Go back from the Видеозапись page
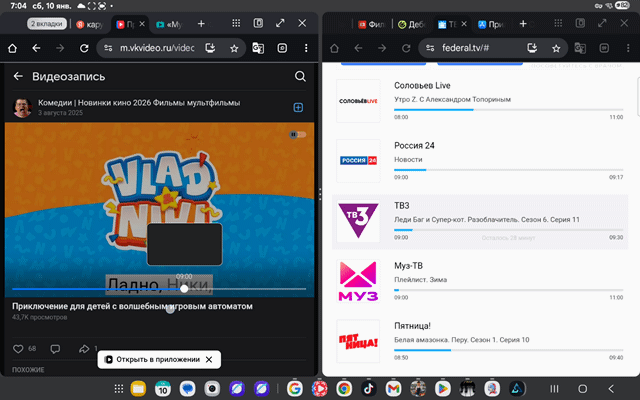This screenshot has width=640, height=400. (17, 76)
